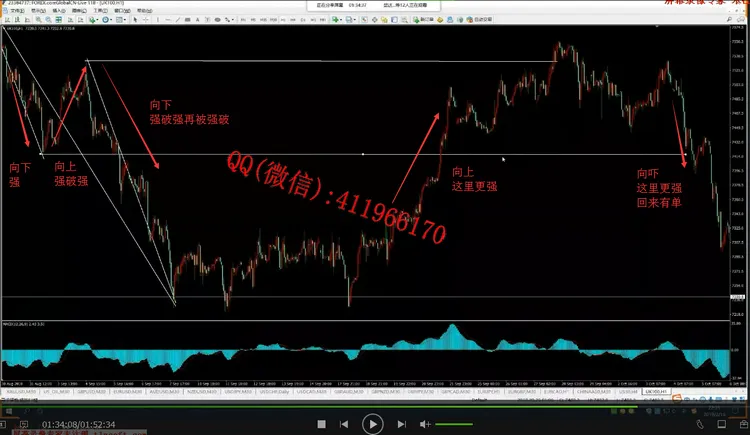This screenshot has width=750, height=435.
Task: Switch timeframe to D1
Action: point(303,20)
